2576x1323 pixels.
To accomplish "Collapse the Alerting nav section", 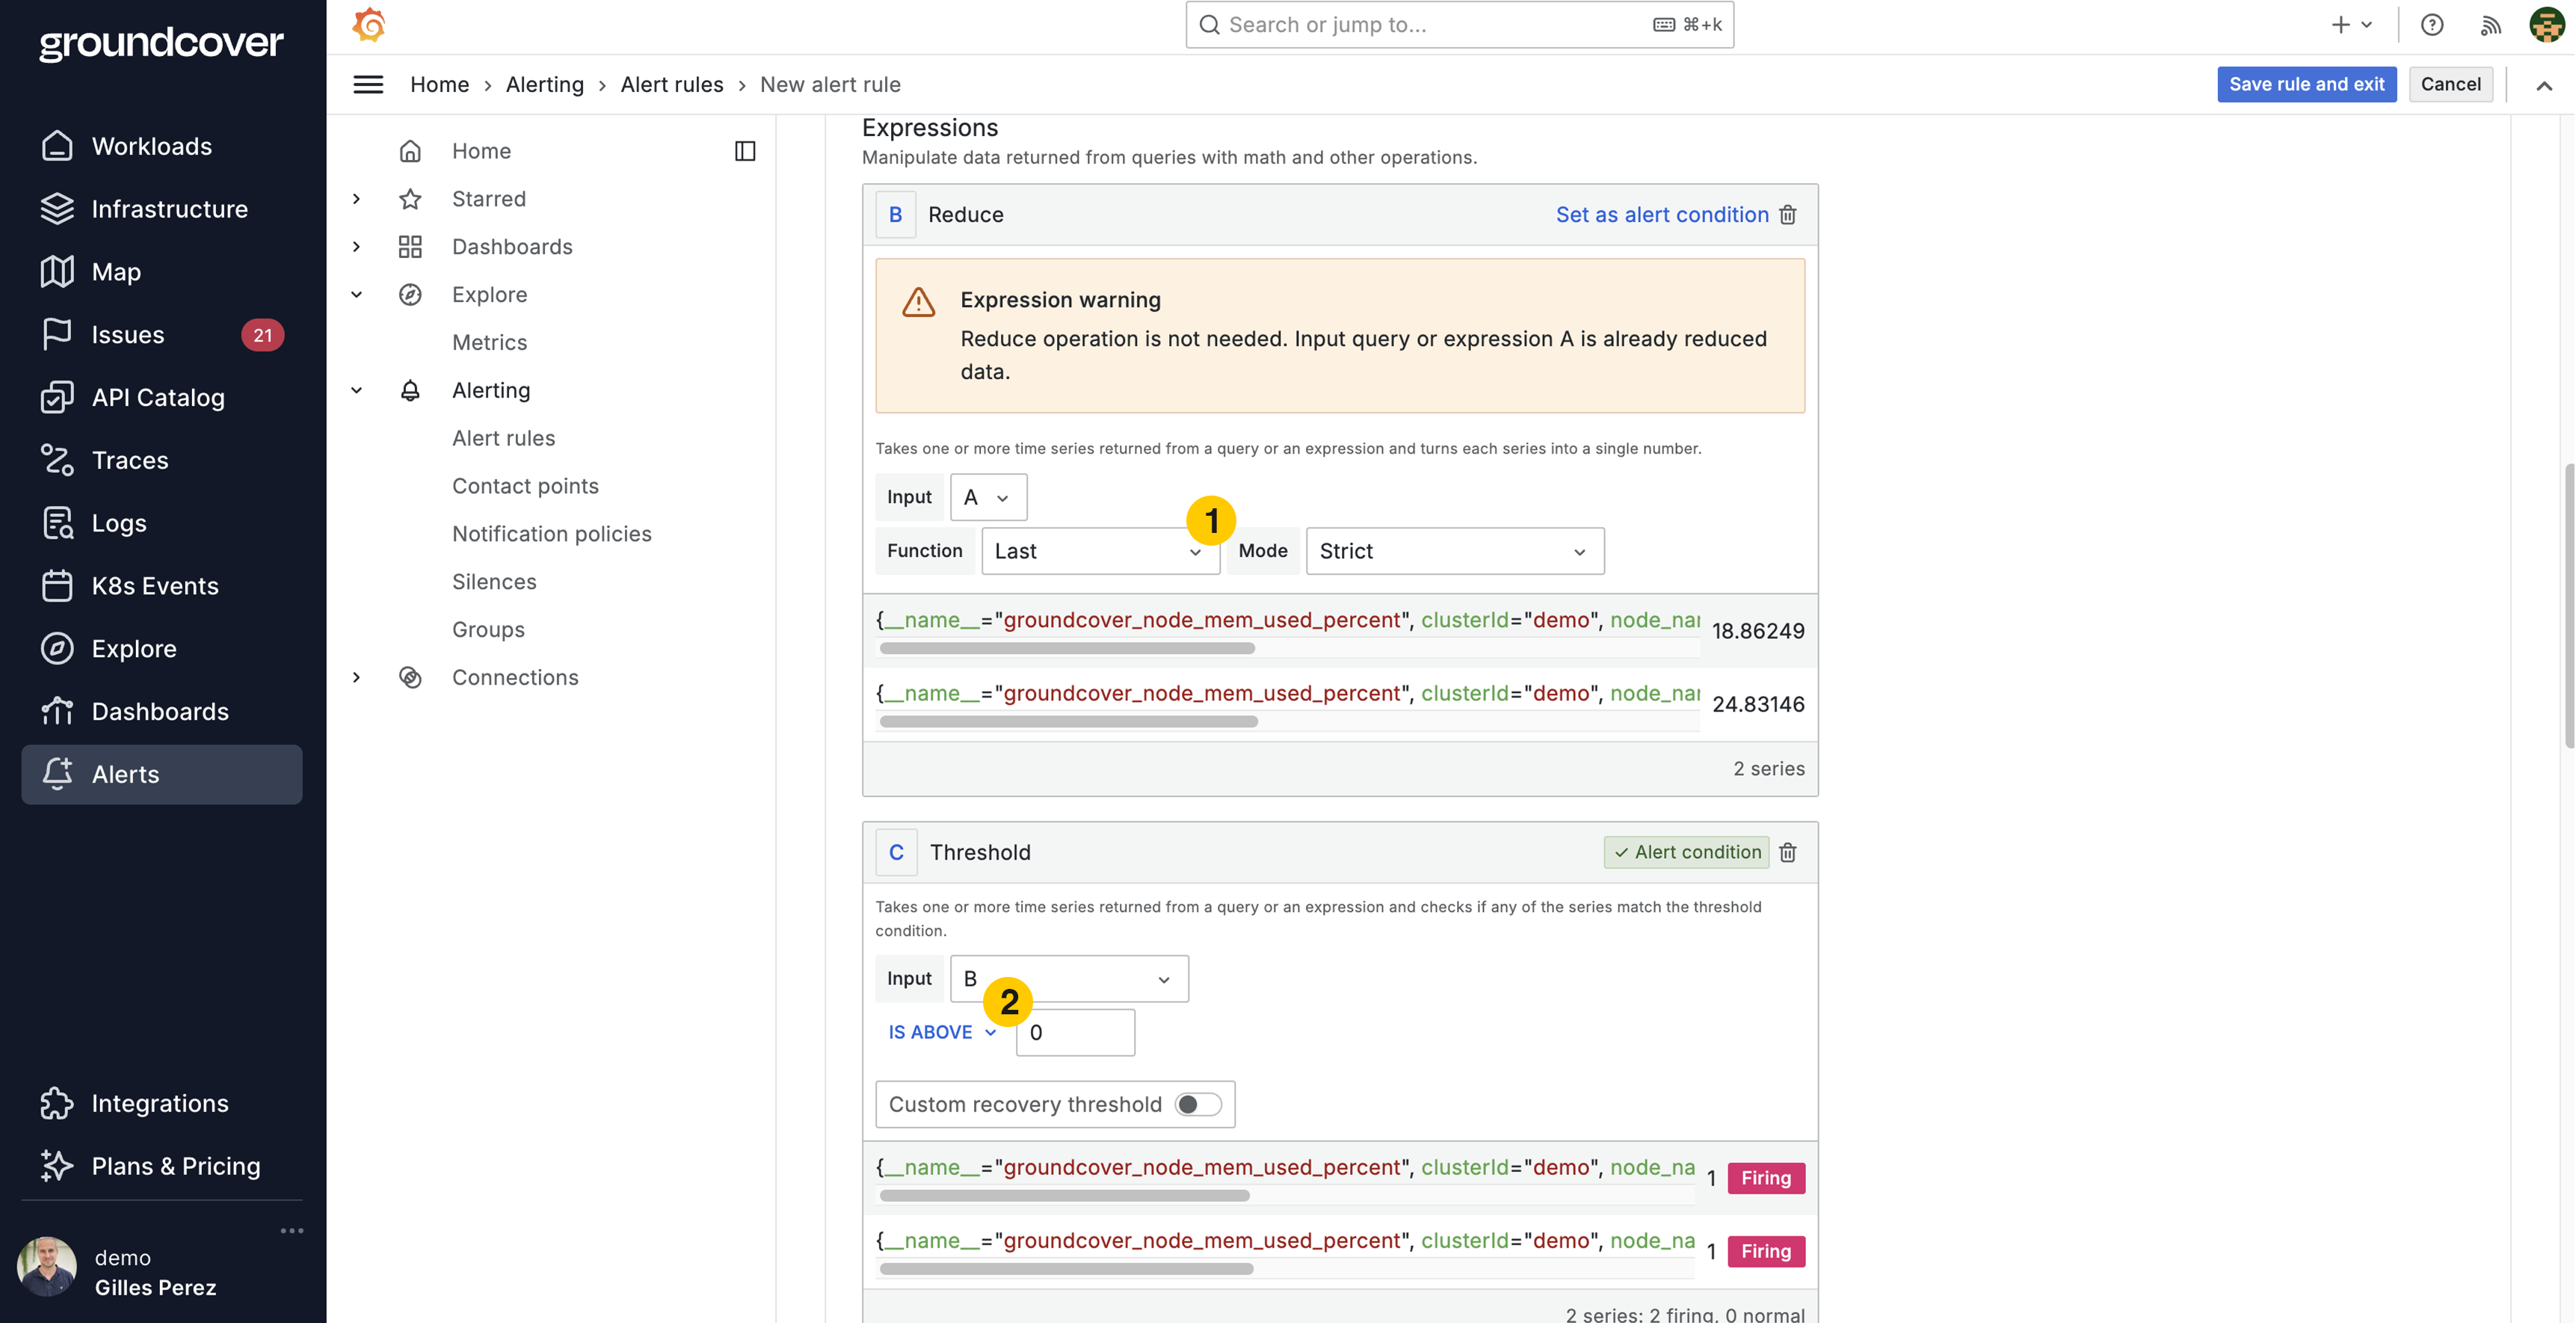I will [x=357, y=391].
